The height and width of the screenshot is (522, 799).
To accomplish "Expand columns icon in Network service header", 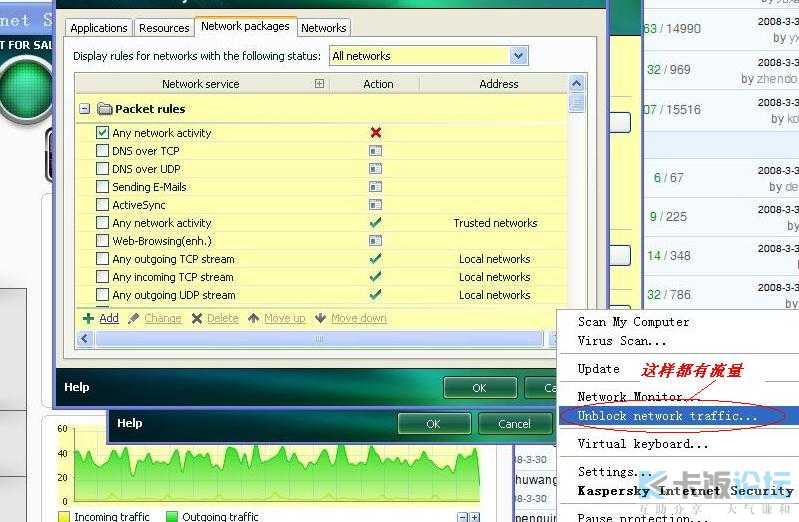I will tap(319, 84).
